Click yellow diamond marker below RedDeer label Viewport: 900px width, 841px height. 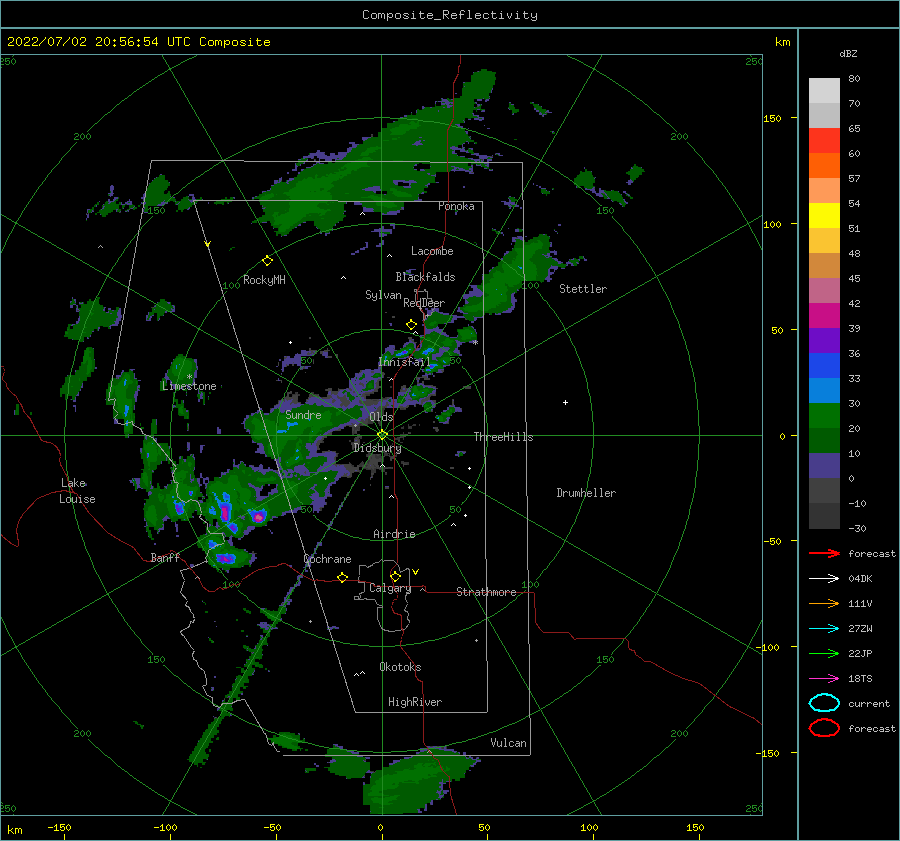411,325
